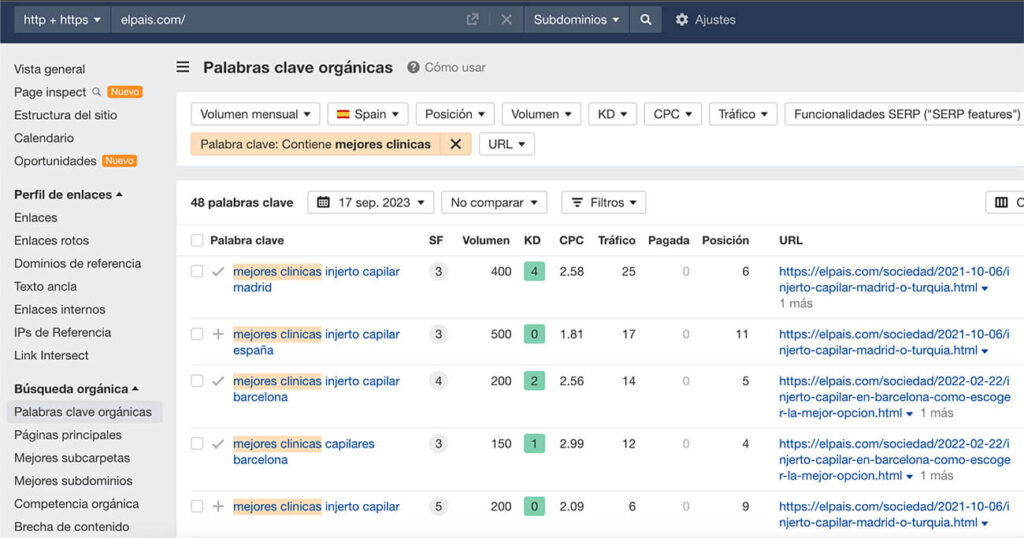Image resolution: width=1024 pixels, height=538 pixels.
Task: Click the plus on the last keyword row
Action: (218, 507)
